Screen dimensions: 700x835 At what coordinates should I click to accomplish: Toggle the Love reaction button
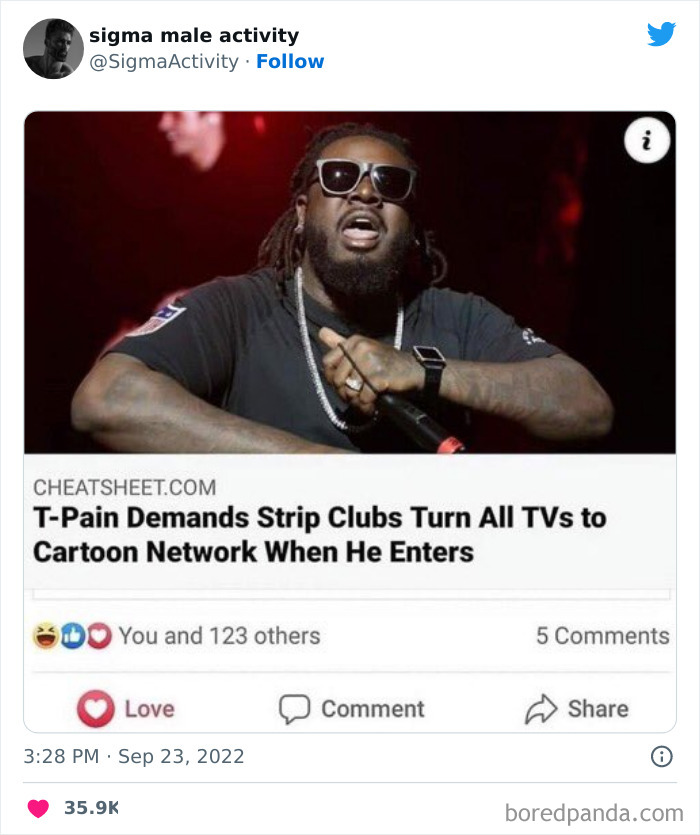[x=126, y=709]
